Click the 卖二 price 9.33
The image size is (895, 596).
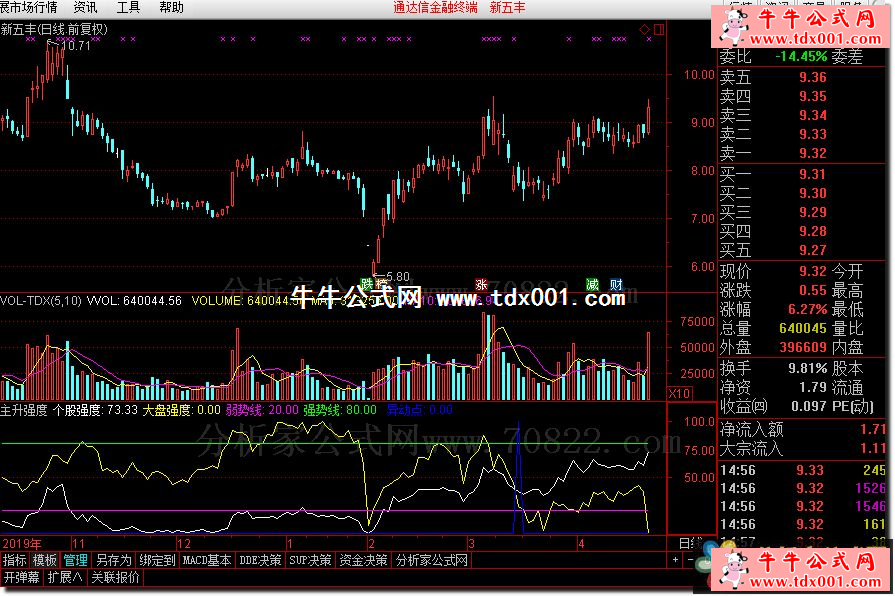813,134
